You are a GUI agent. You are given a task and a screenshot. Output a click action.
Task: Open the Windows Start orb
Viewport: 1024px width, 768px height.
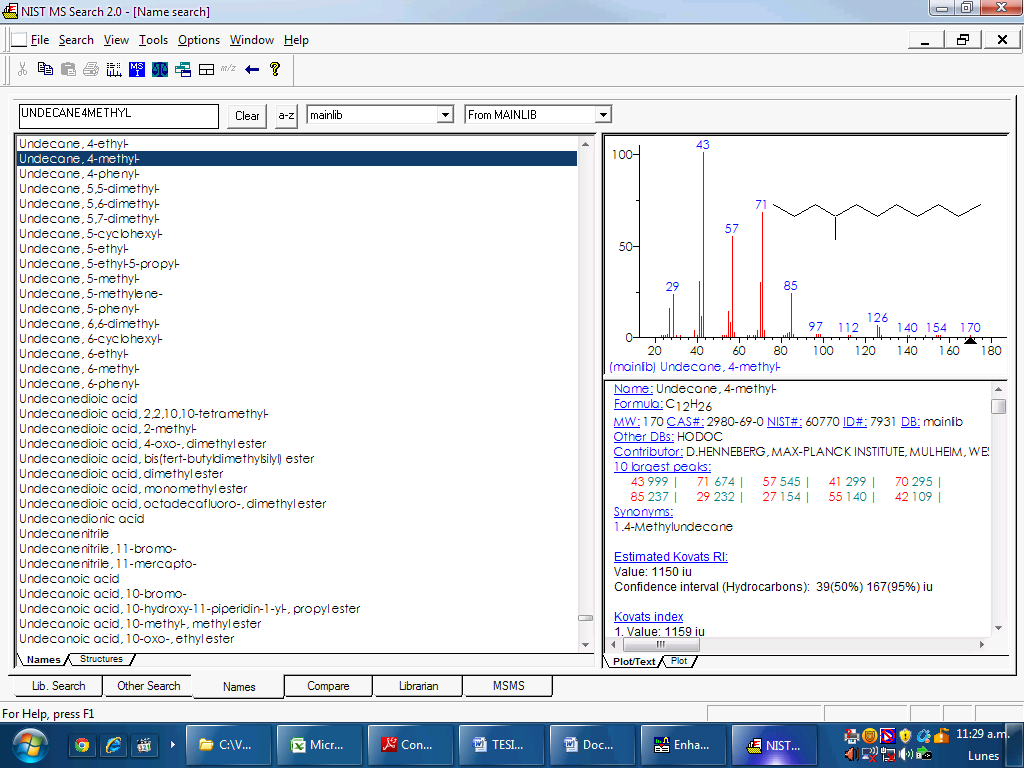pos(30,746)
